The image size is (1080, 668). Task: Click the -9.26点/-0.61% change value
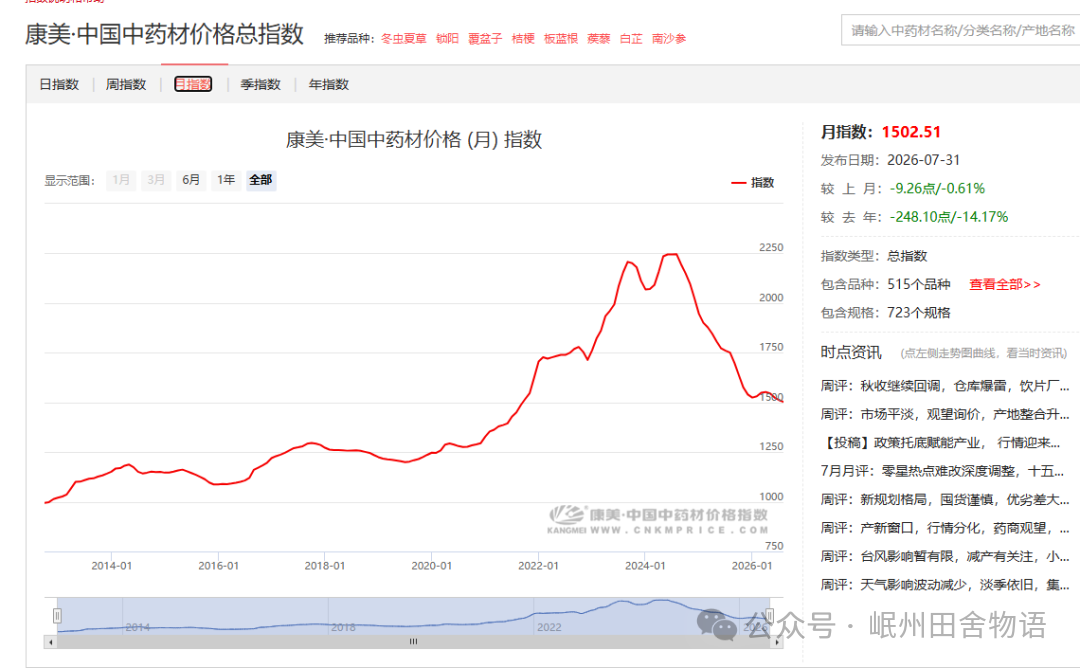(x=937, y=189)
